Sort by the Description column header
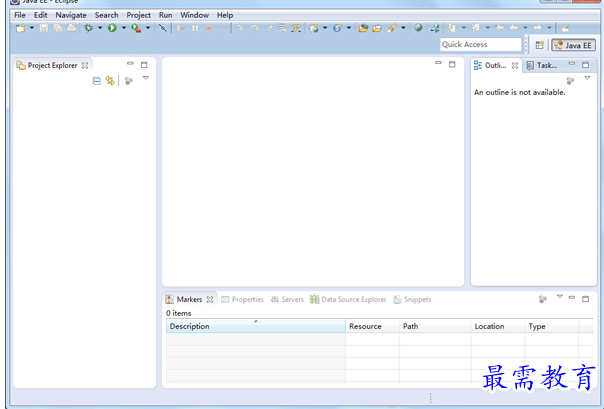Viewport: 604px width, 409px height. pos(256,326)
